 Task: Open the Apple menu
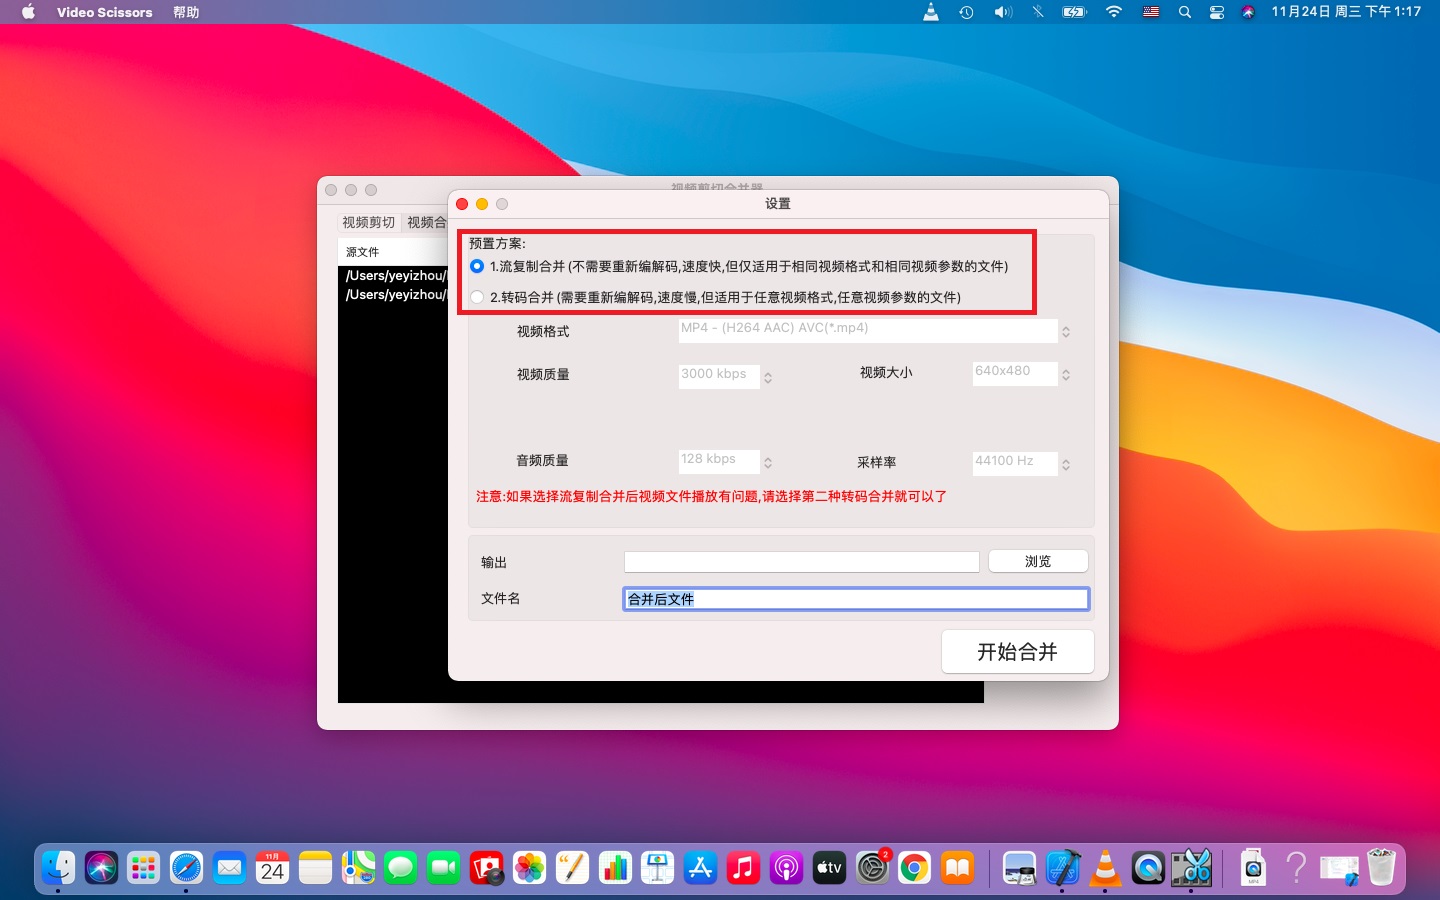[28, 12]
